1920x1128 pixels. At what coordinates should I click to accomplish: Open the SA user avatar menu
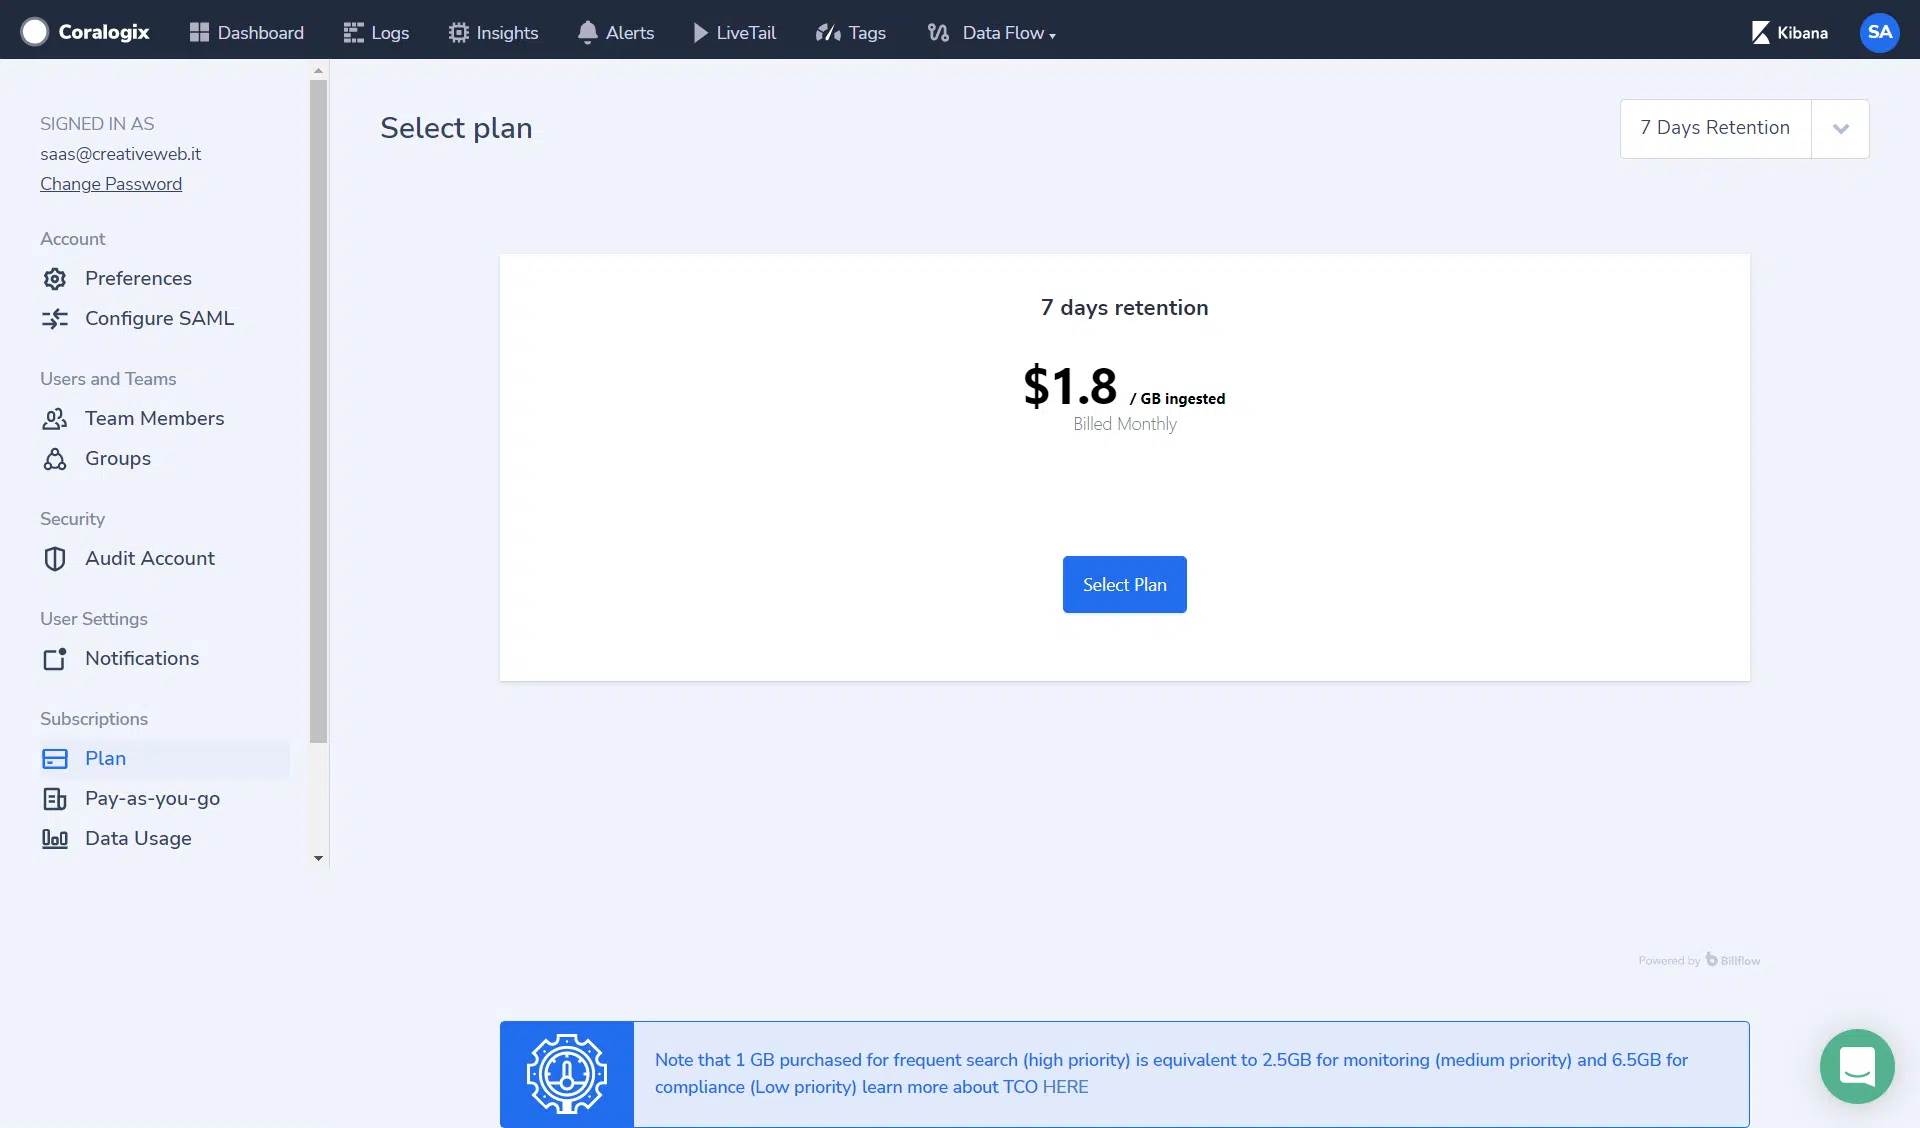click(x=1880, y=32)
